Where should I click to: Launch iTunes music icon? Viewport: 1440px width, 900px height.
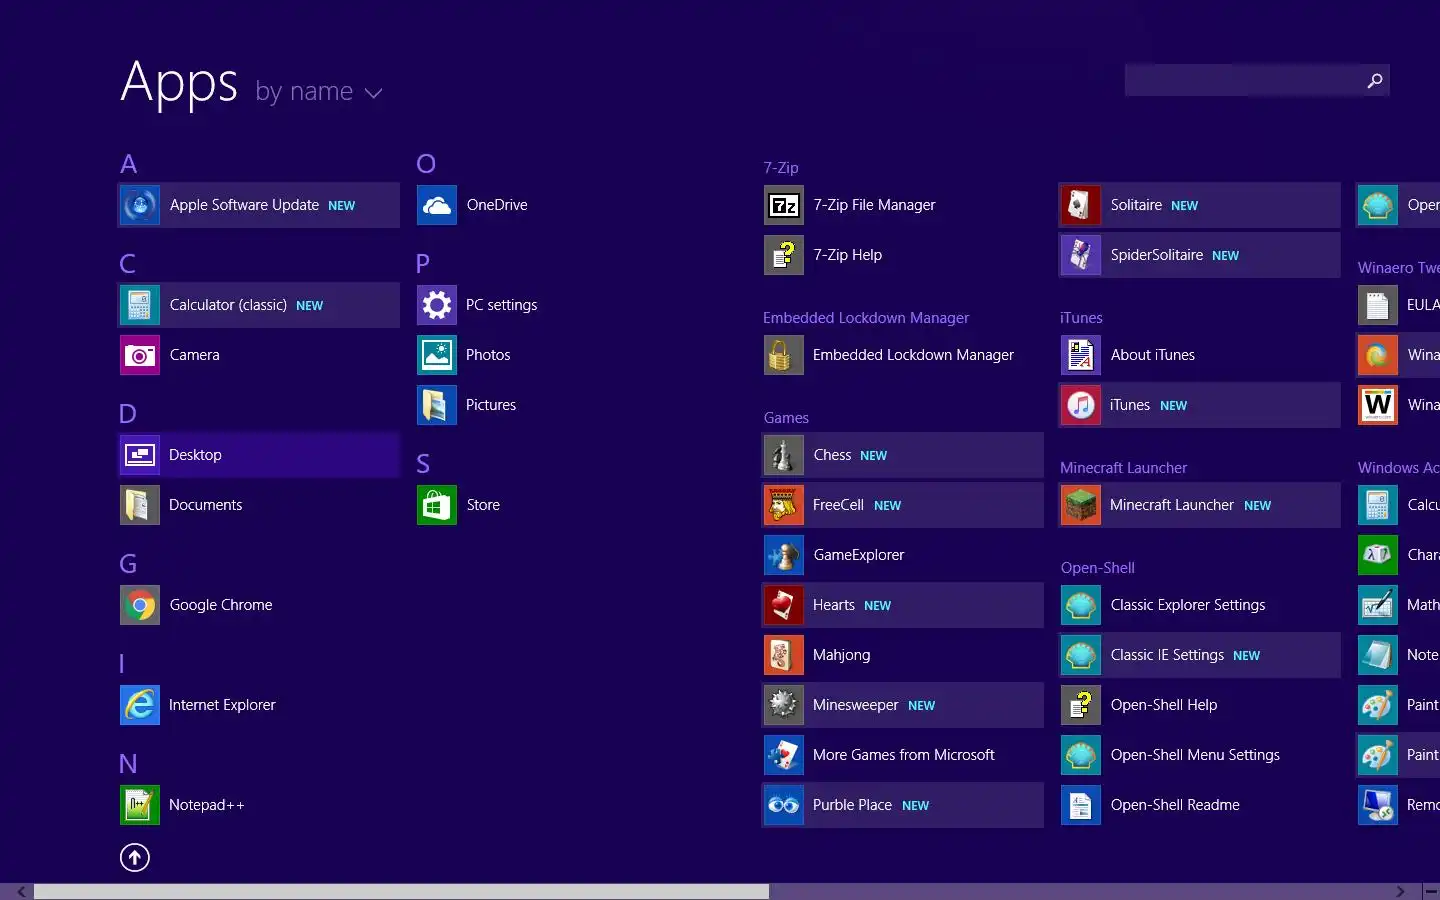click(x=1081, y=405)
